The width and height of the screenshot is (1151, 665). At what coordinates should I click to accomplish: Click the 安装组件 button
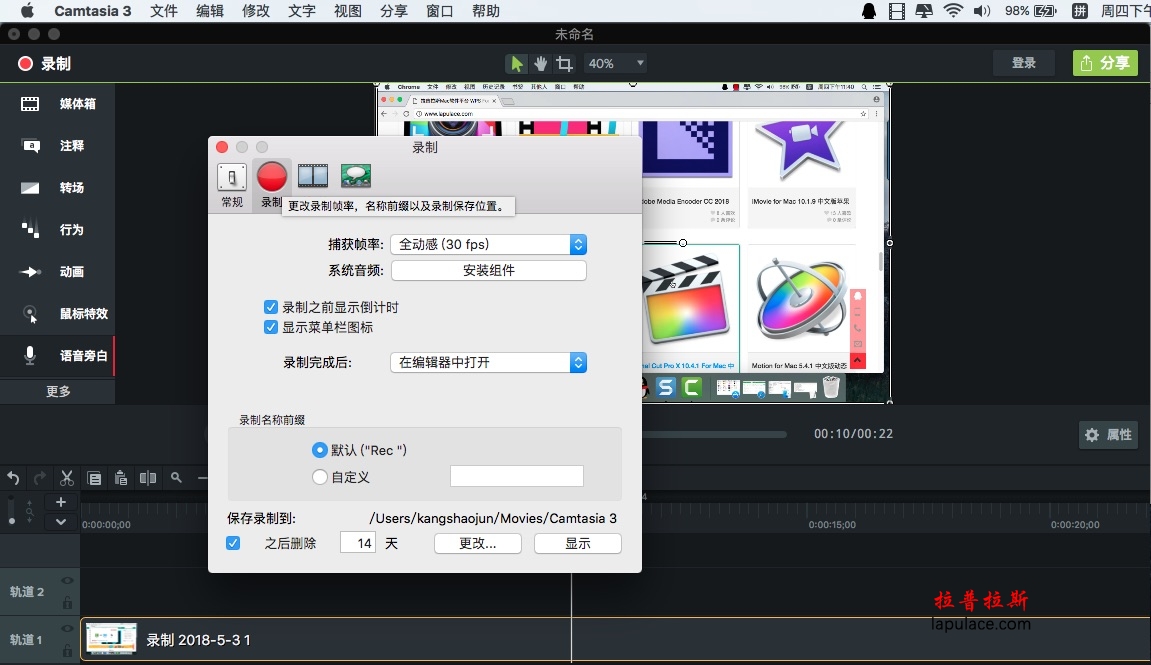[x=488, y=271]
